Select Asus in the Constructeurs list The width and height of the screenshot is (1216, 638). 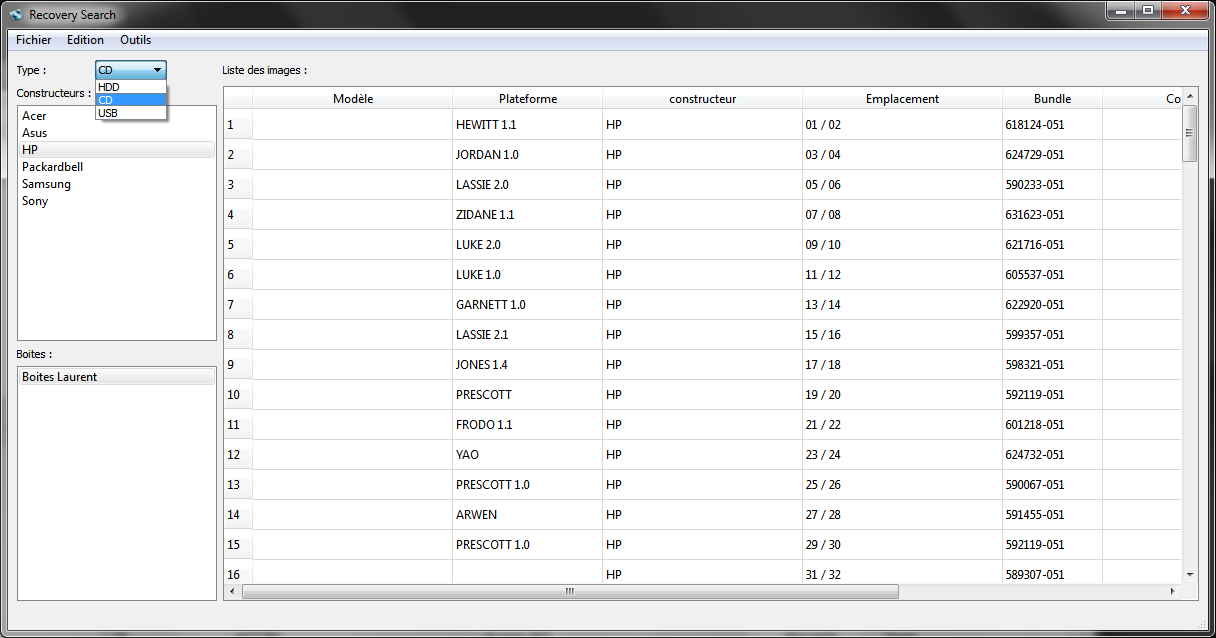click(34, 133)
